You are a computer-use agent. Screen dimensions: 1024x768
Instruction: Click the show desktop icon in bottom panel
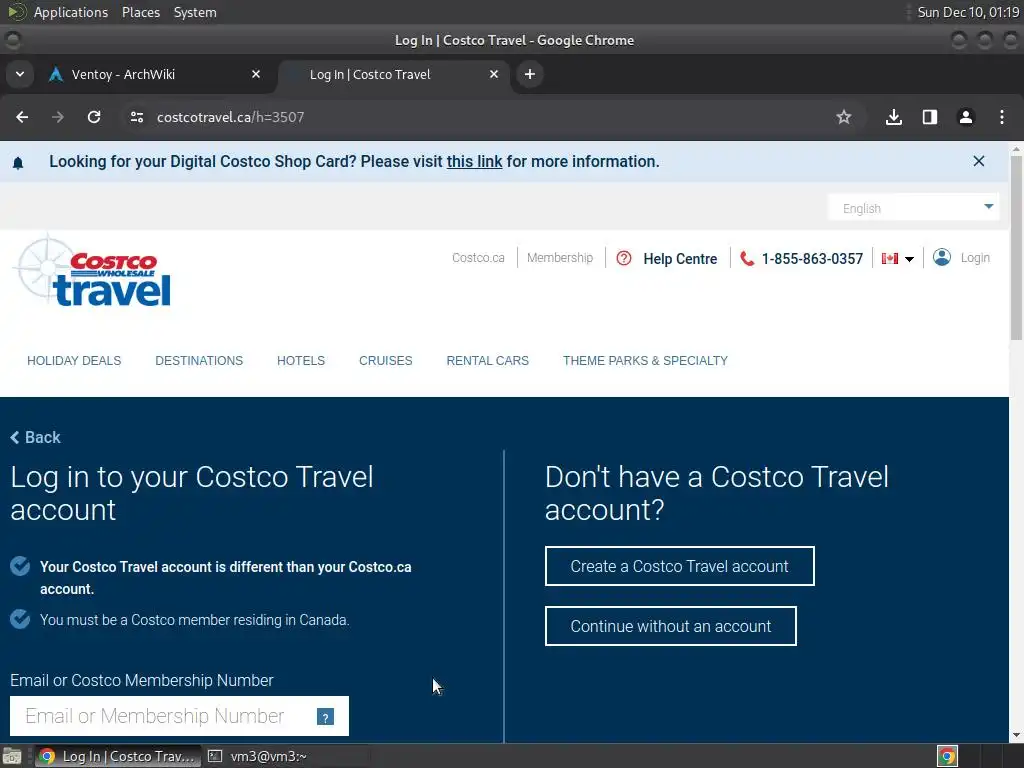(12, 757)
